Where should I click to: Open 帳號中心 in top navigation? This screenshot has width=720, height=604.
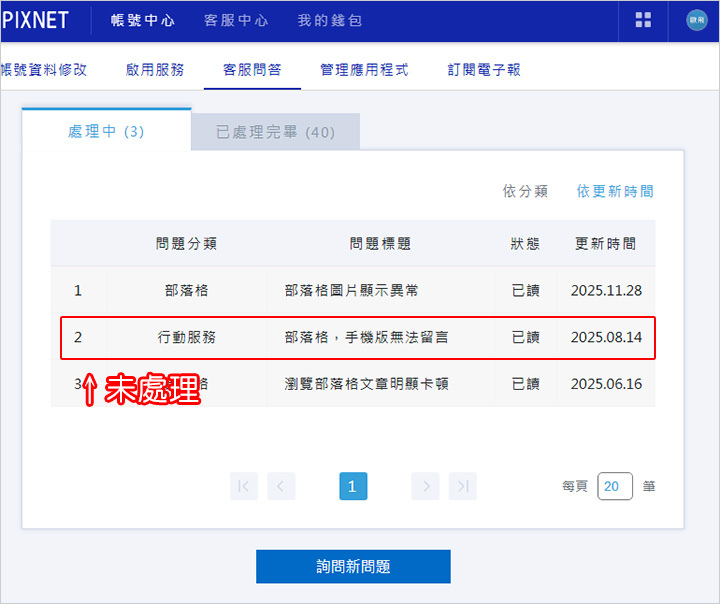[x=143, y=20]
